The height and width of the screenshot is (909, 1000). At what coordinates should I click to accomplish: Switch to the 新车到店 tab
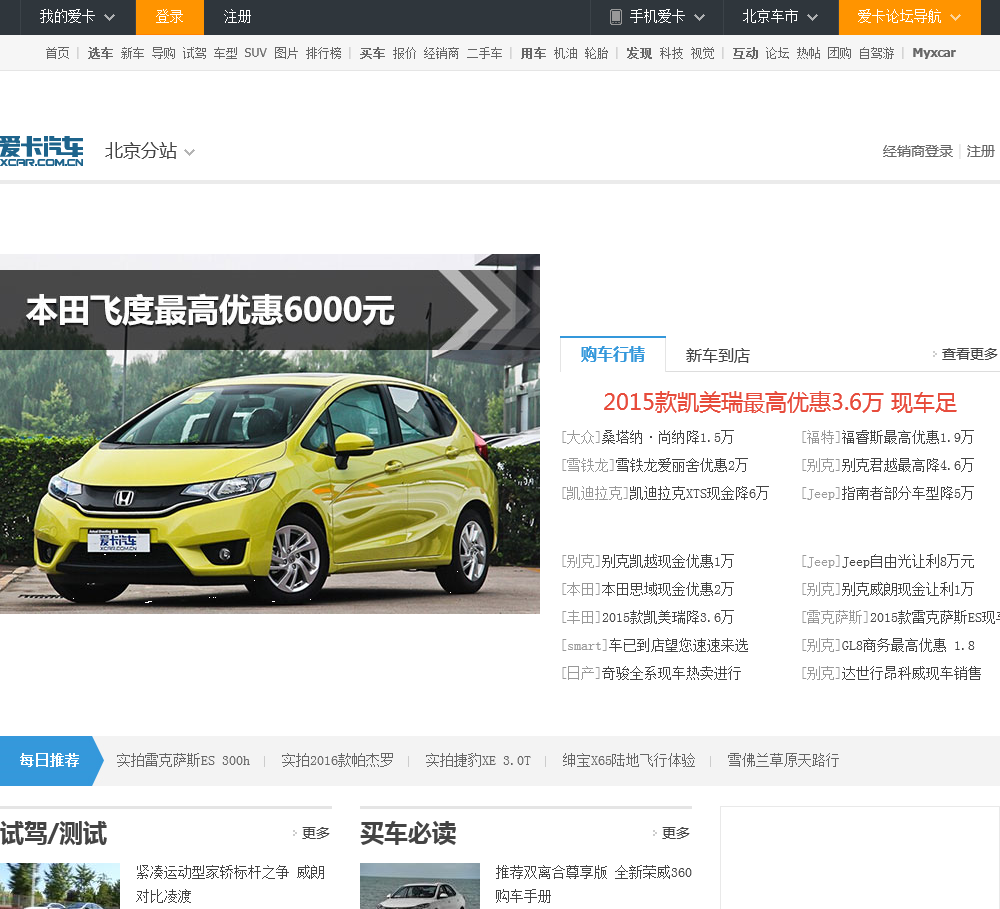pyautogui.click(x=717, y=355)
